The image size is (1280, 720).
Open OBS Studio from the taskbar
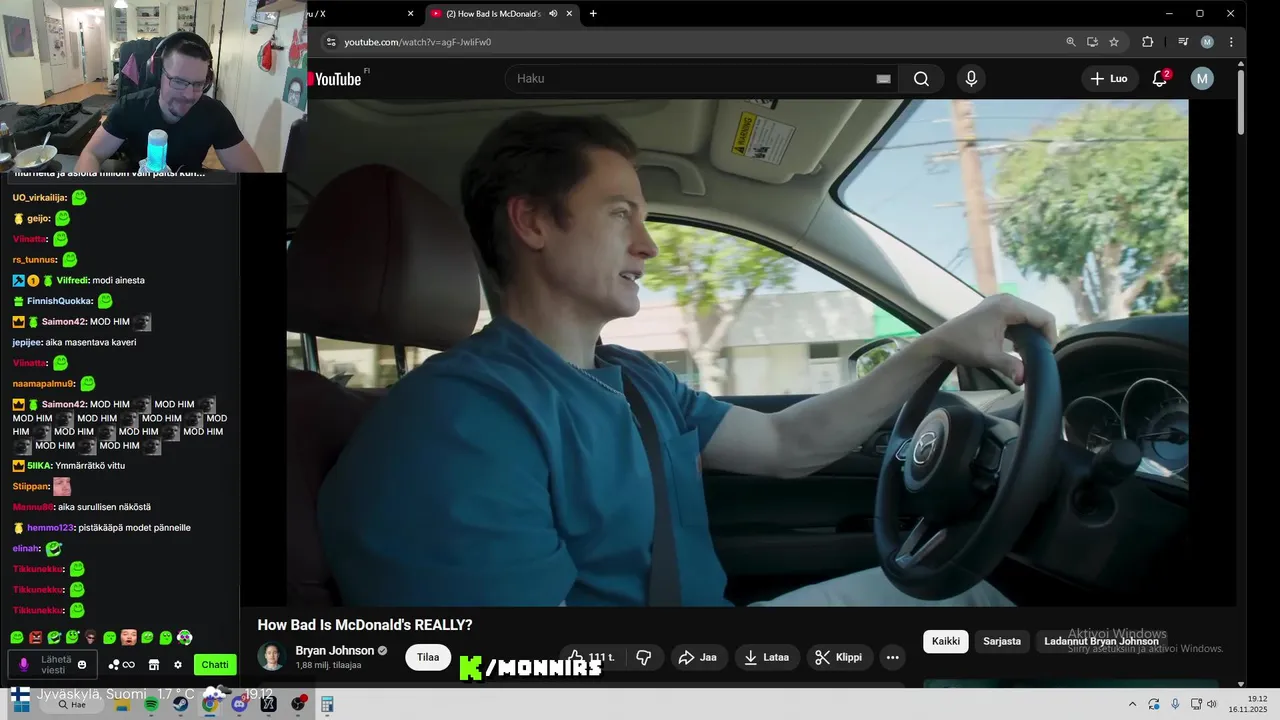point(298,705)
